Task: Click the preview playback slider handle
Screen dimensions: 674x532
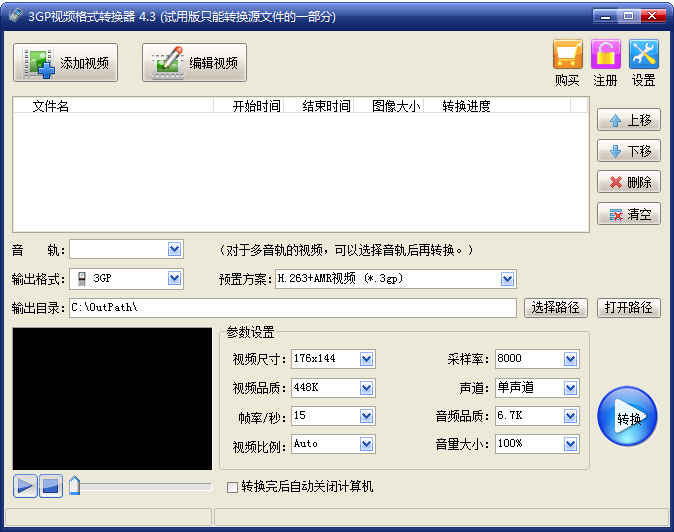Action: coord(75,486)
